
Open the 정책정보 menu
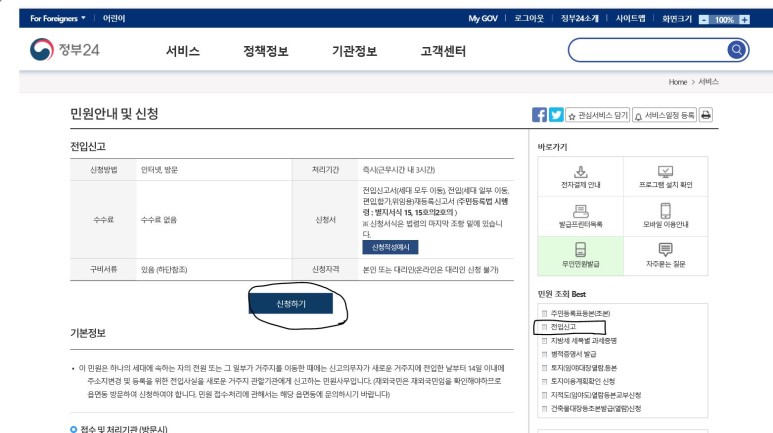(266, 51)
